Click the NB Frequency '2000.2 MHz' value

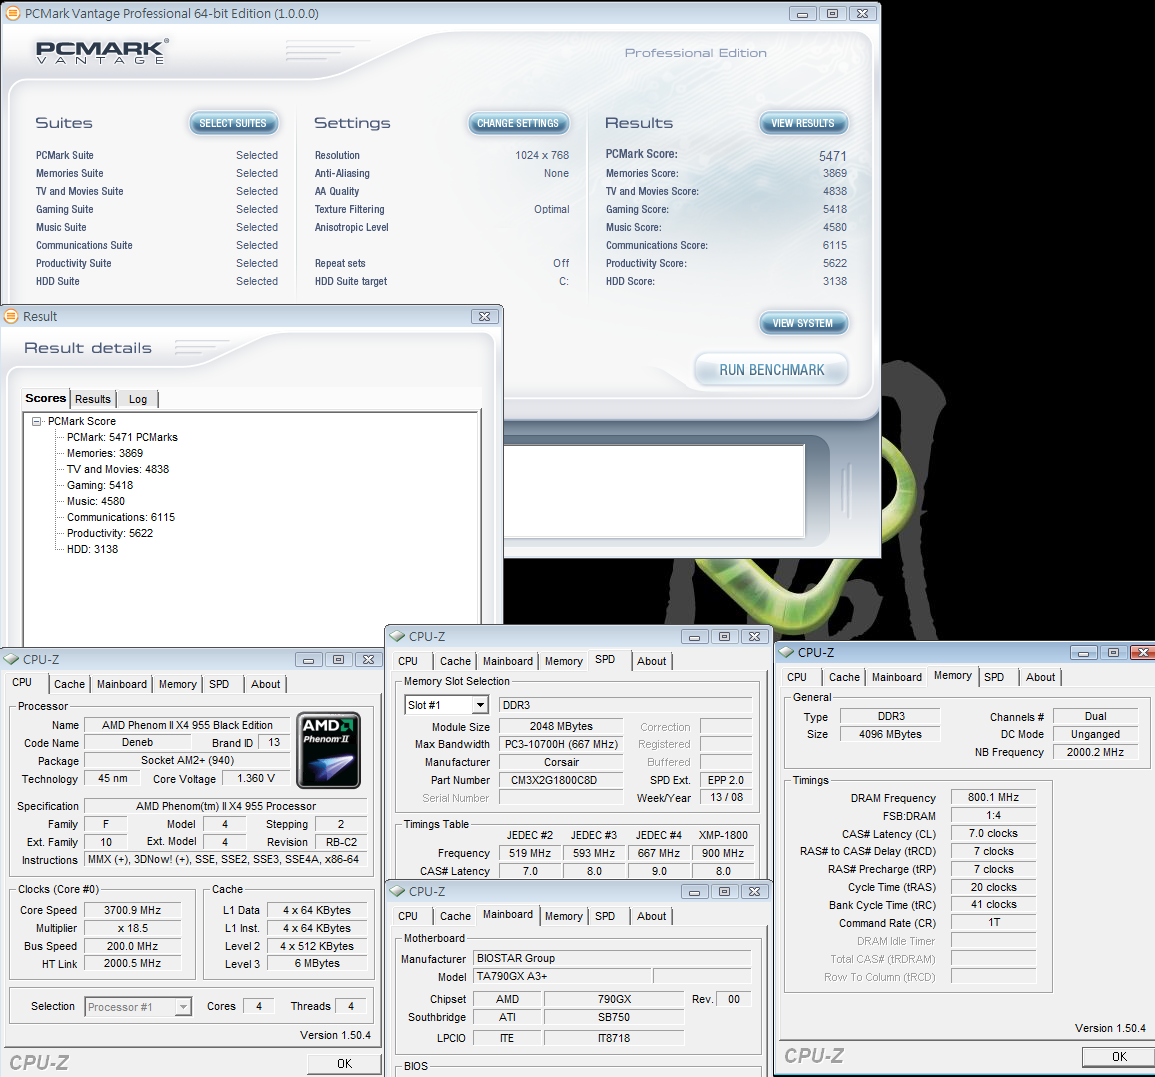(x=1095, y=752)
